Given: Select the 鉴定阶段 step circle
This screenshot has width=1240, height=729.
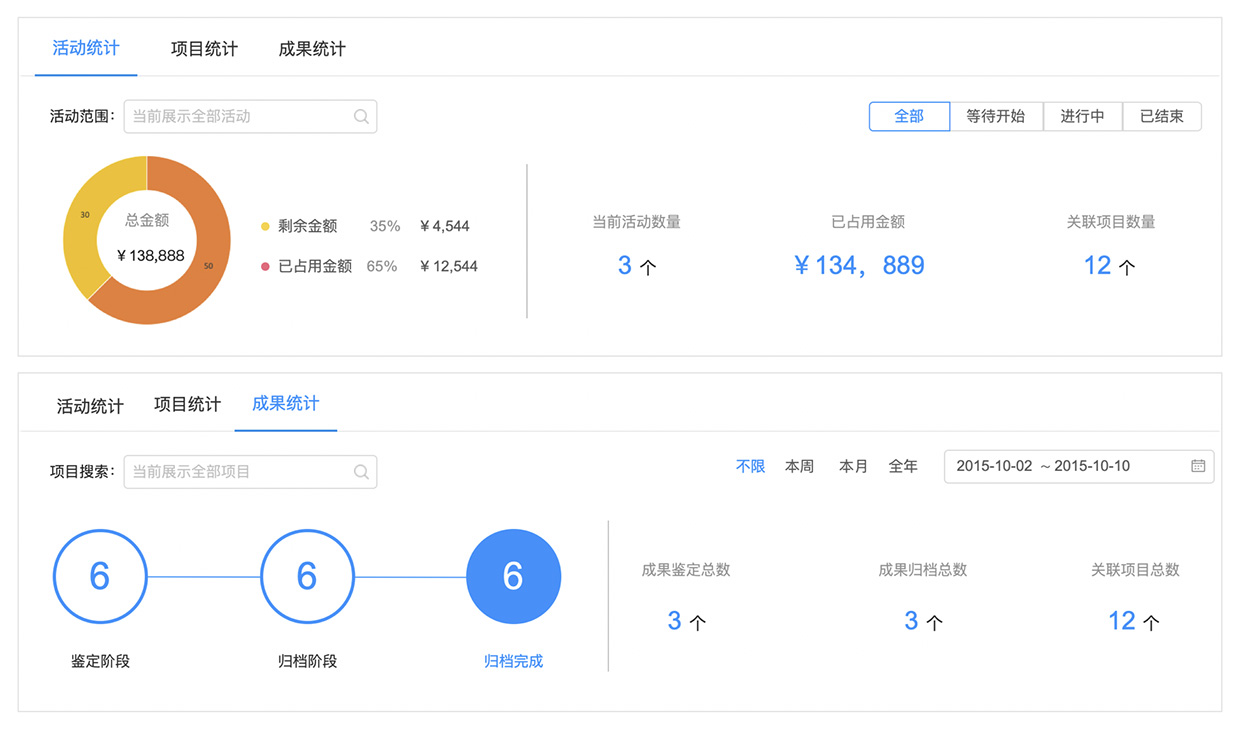Looking at the screenshot, I should pos(100,577).
